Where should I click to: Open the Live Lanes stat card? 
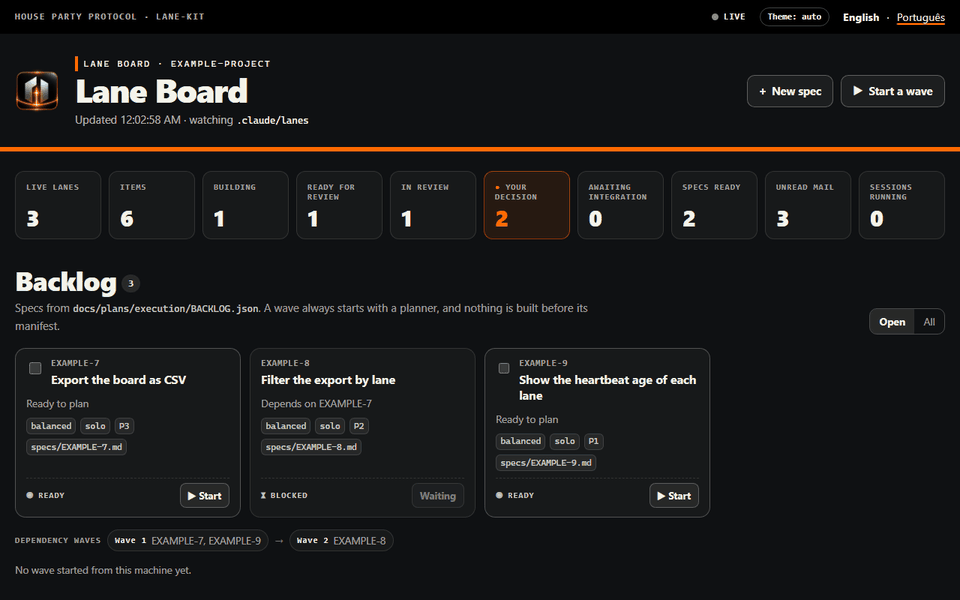(58, 205)
